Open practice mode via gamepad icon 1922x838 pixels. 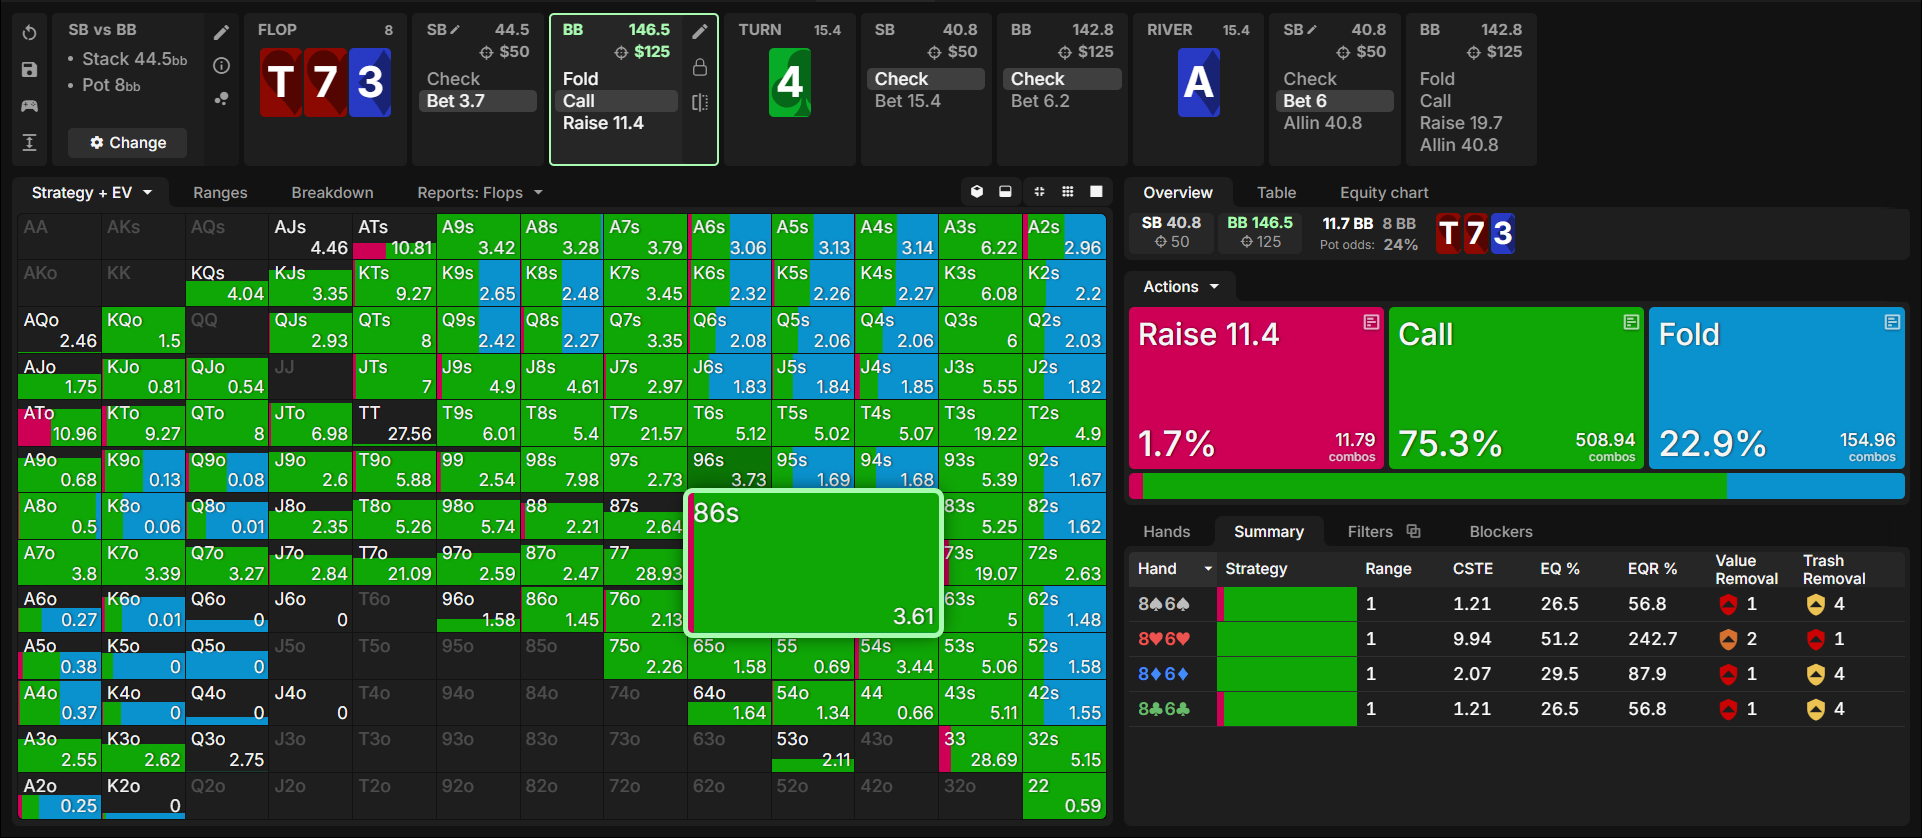[30, 106]
